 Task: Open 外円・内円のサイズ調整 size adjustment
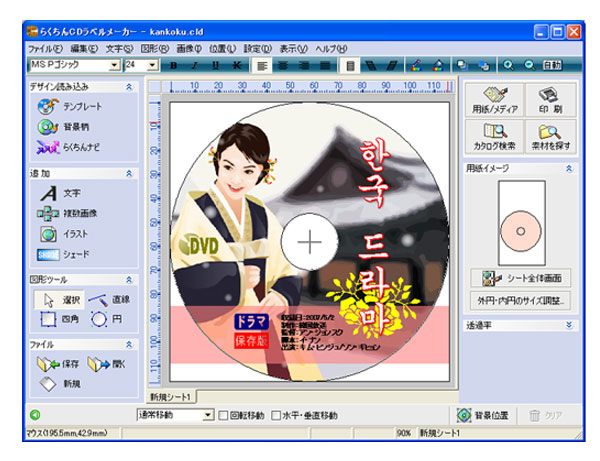(521, 301)
